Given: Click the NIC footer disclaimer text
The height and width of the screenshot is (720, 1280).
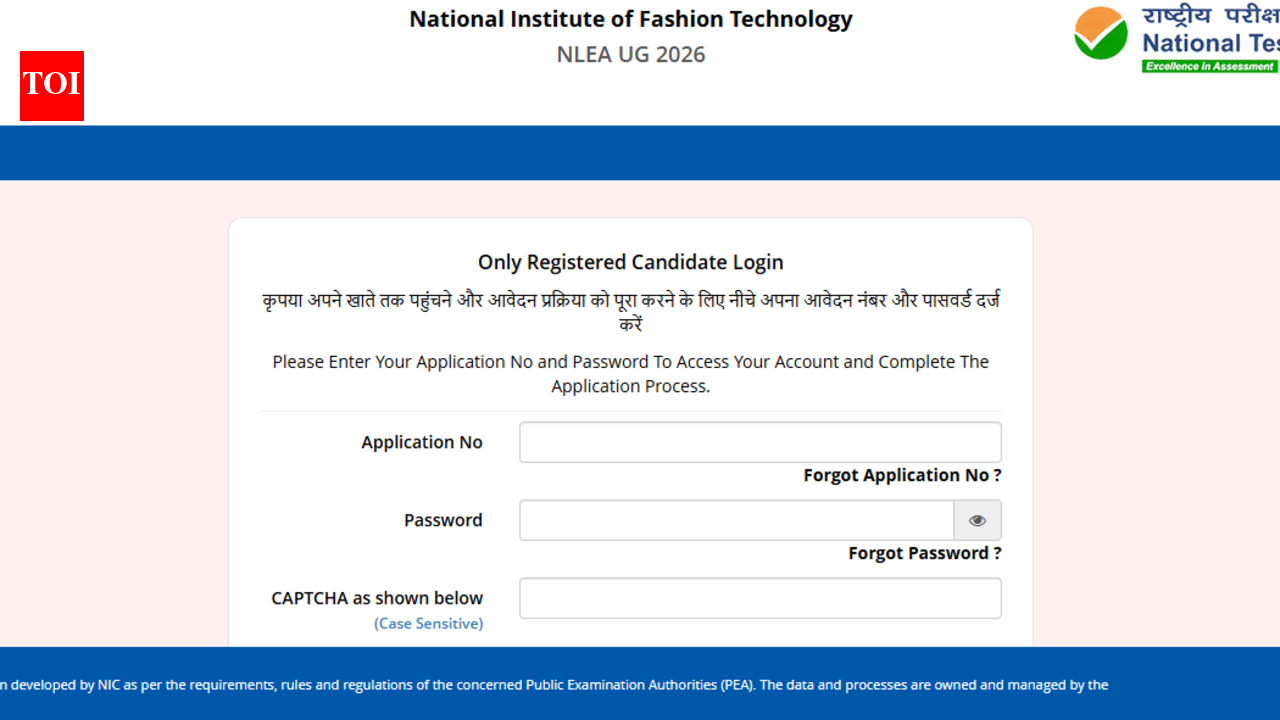Looking at the screenshot, I should [x=553, y=685].
